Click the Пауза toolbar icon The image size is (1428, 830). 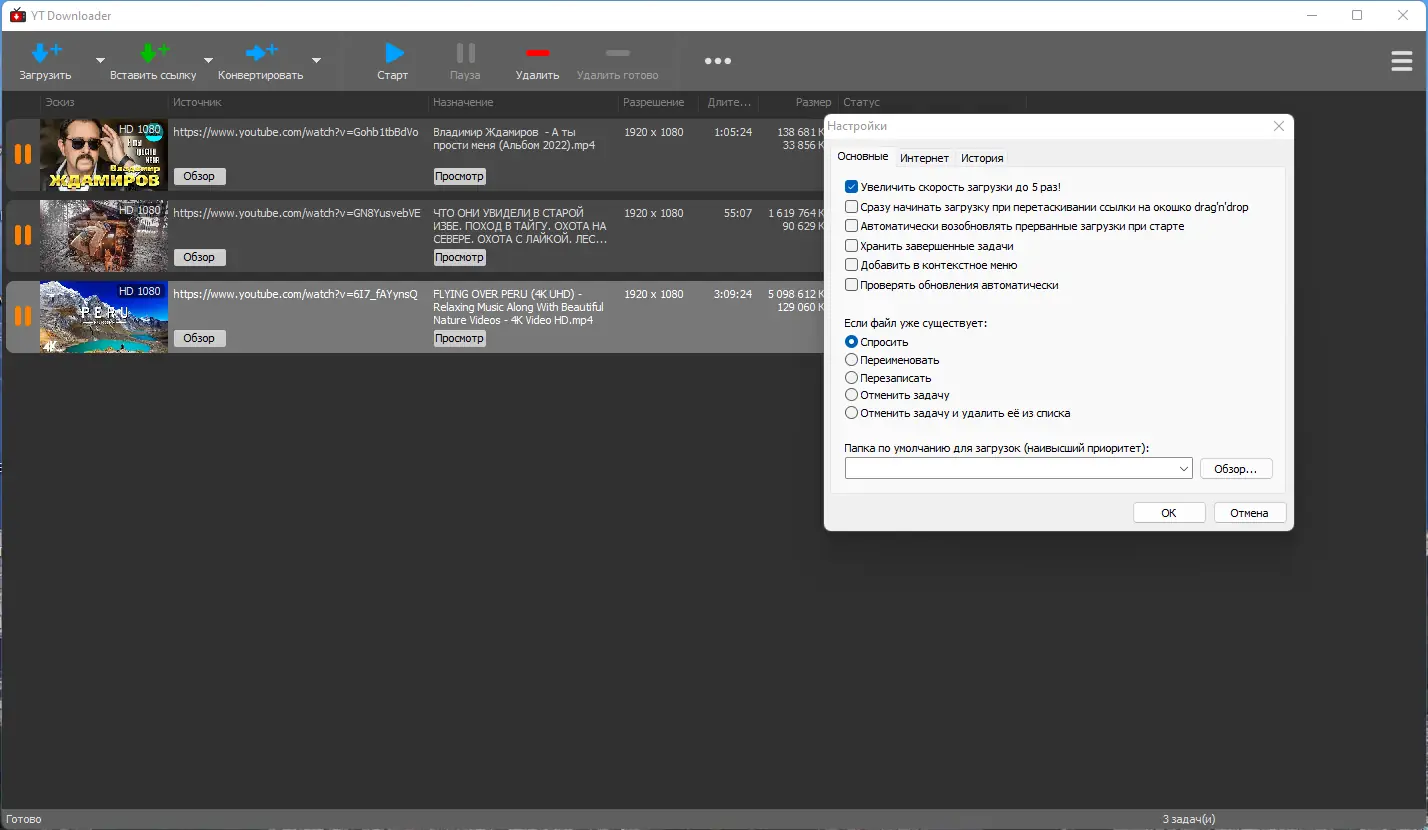coord(465,53)
